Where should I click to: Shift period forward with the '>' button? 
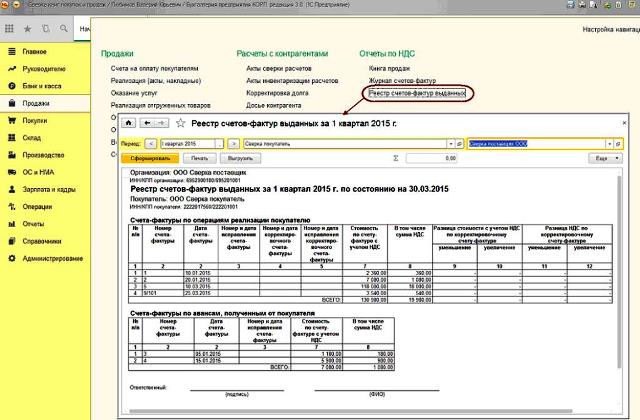[233, 143]
